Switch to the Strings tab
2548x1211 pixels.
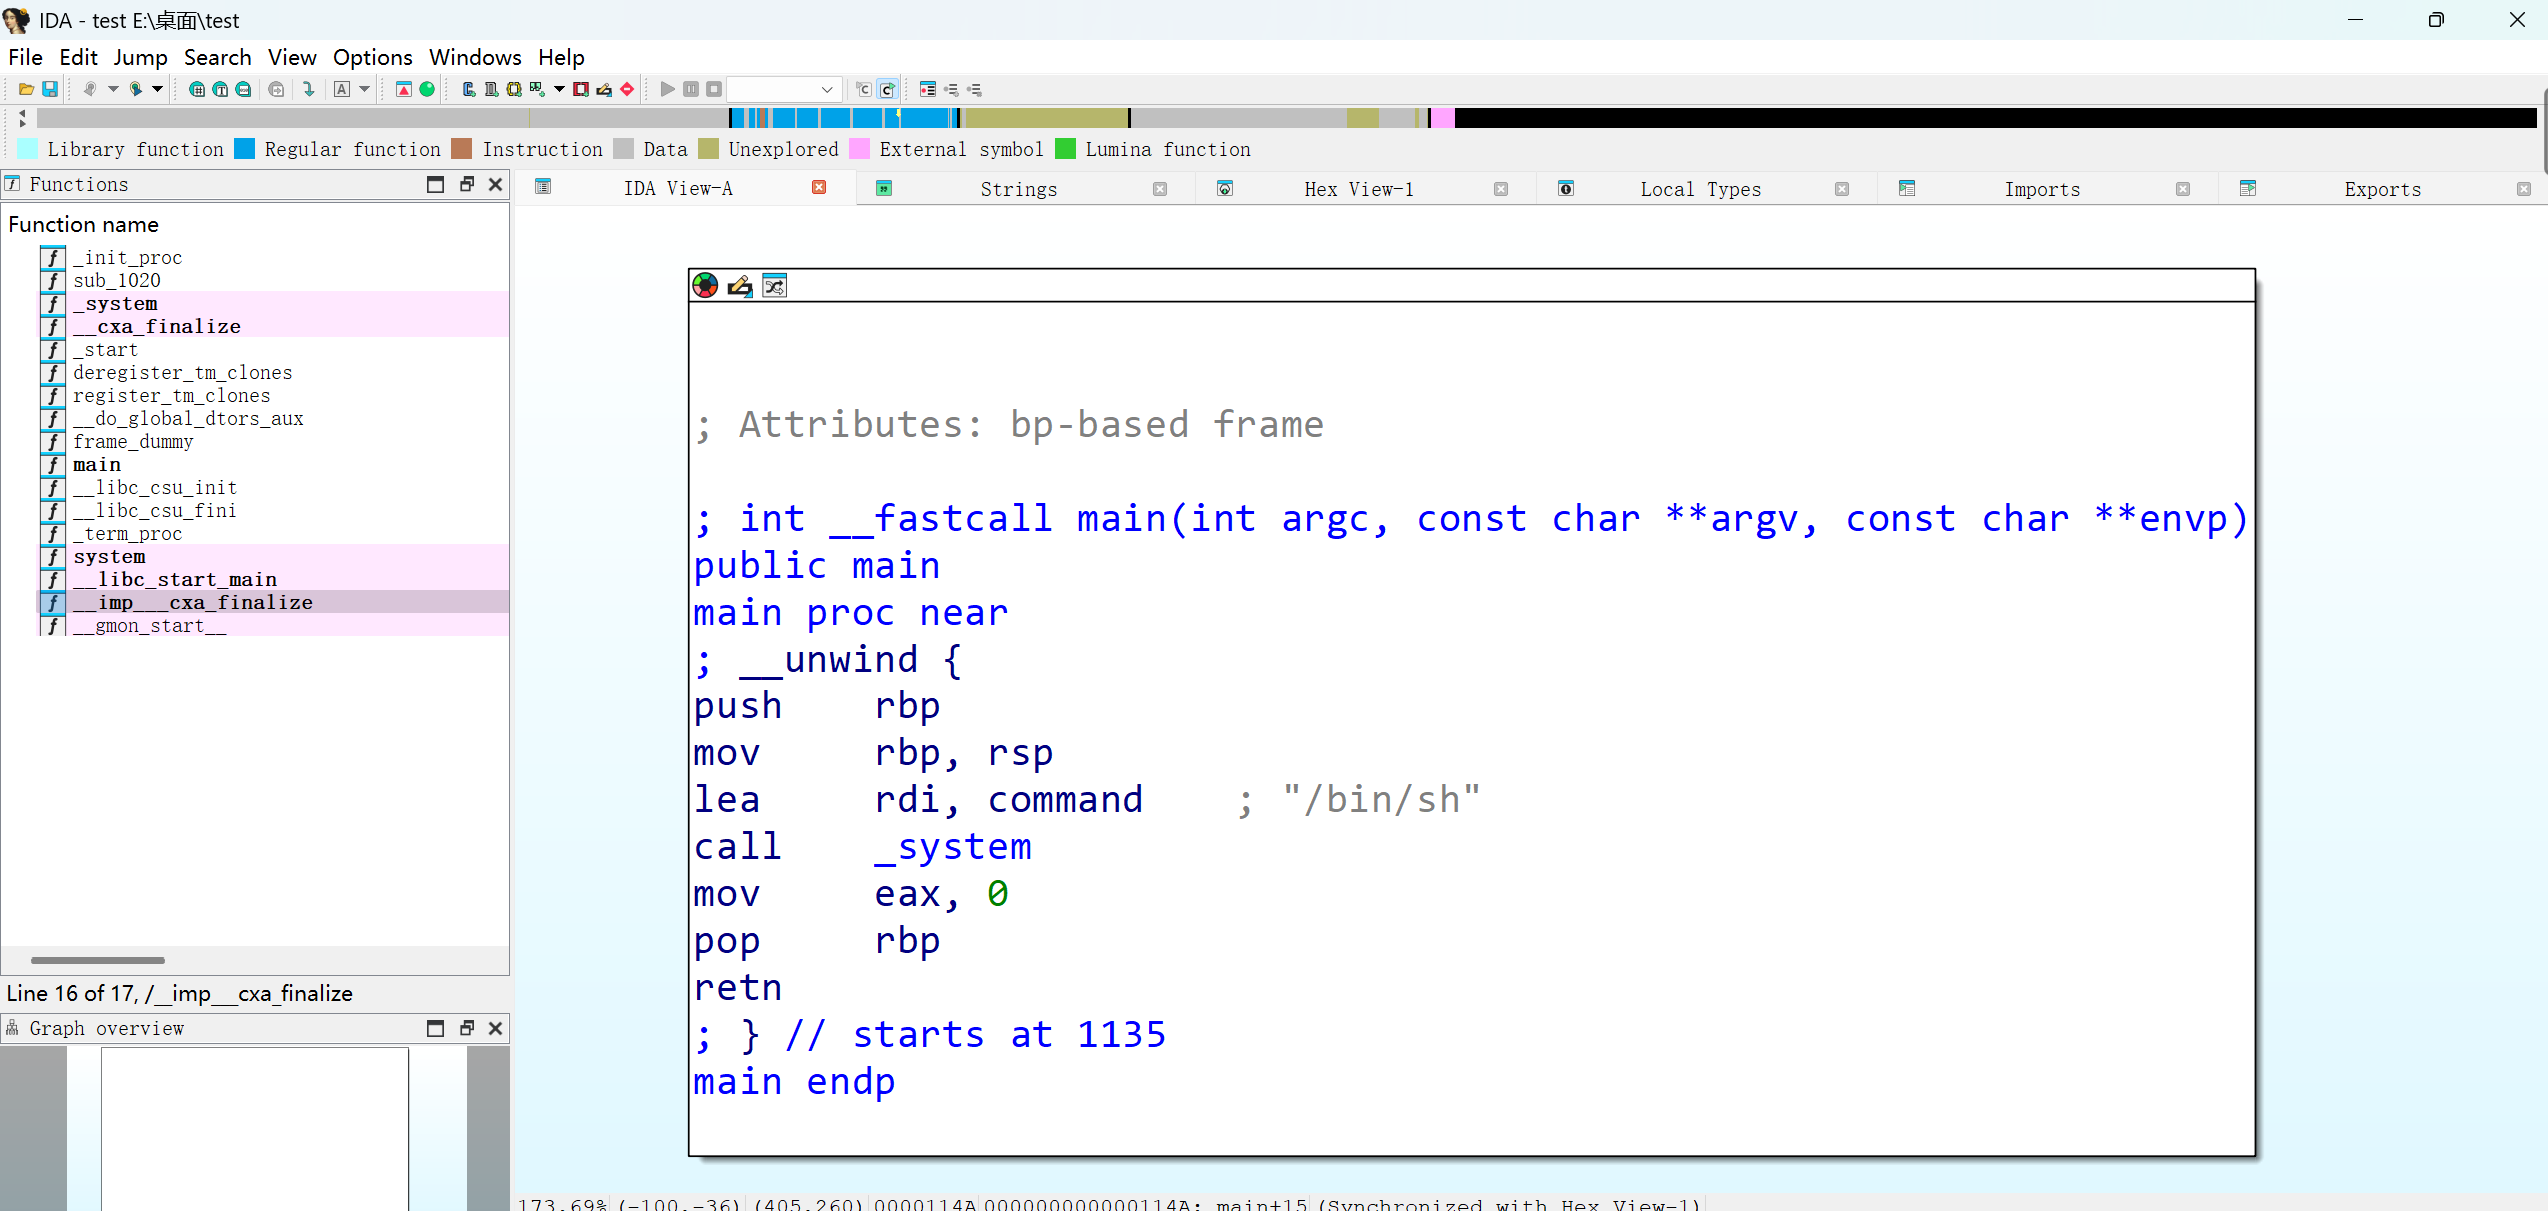1018,189
